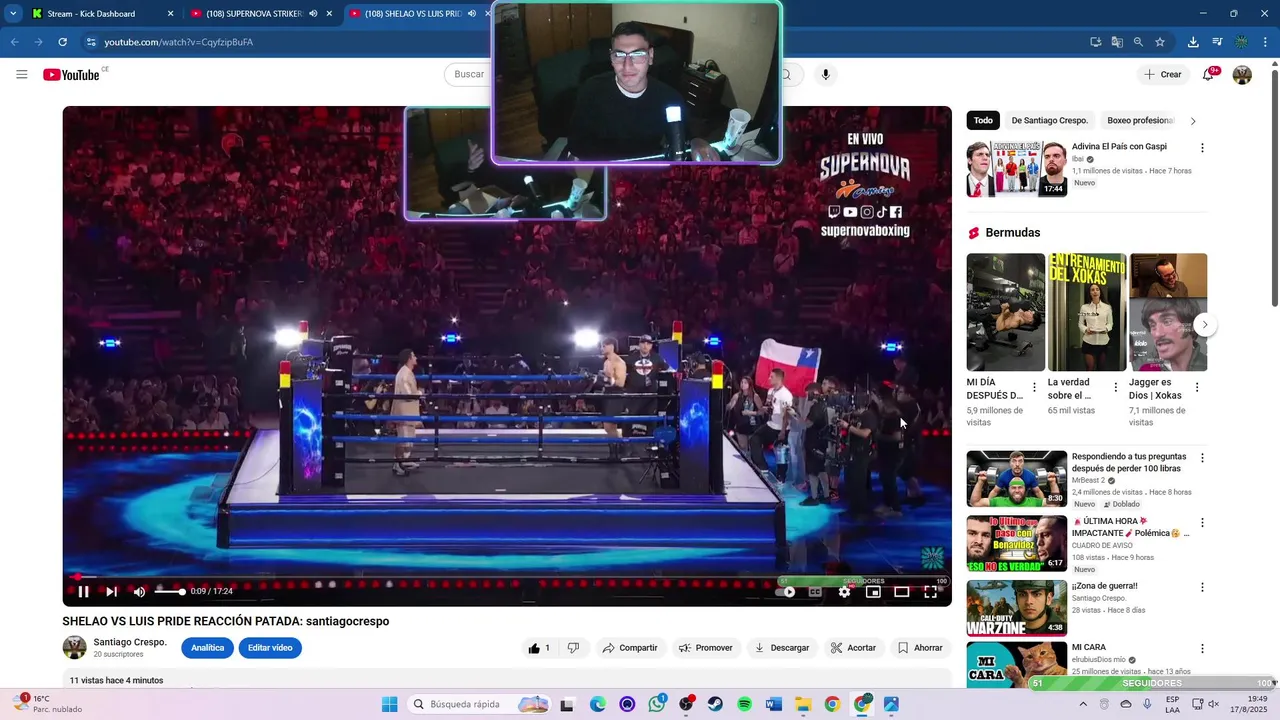Click the Chrome address bar URL

tap(179, 42)
